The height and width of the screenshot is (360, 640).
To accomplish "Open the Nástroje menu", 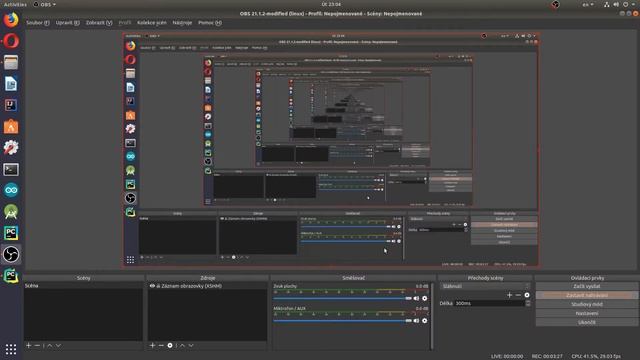I will (182, 23).
